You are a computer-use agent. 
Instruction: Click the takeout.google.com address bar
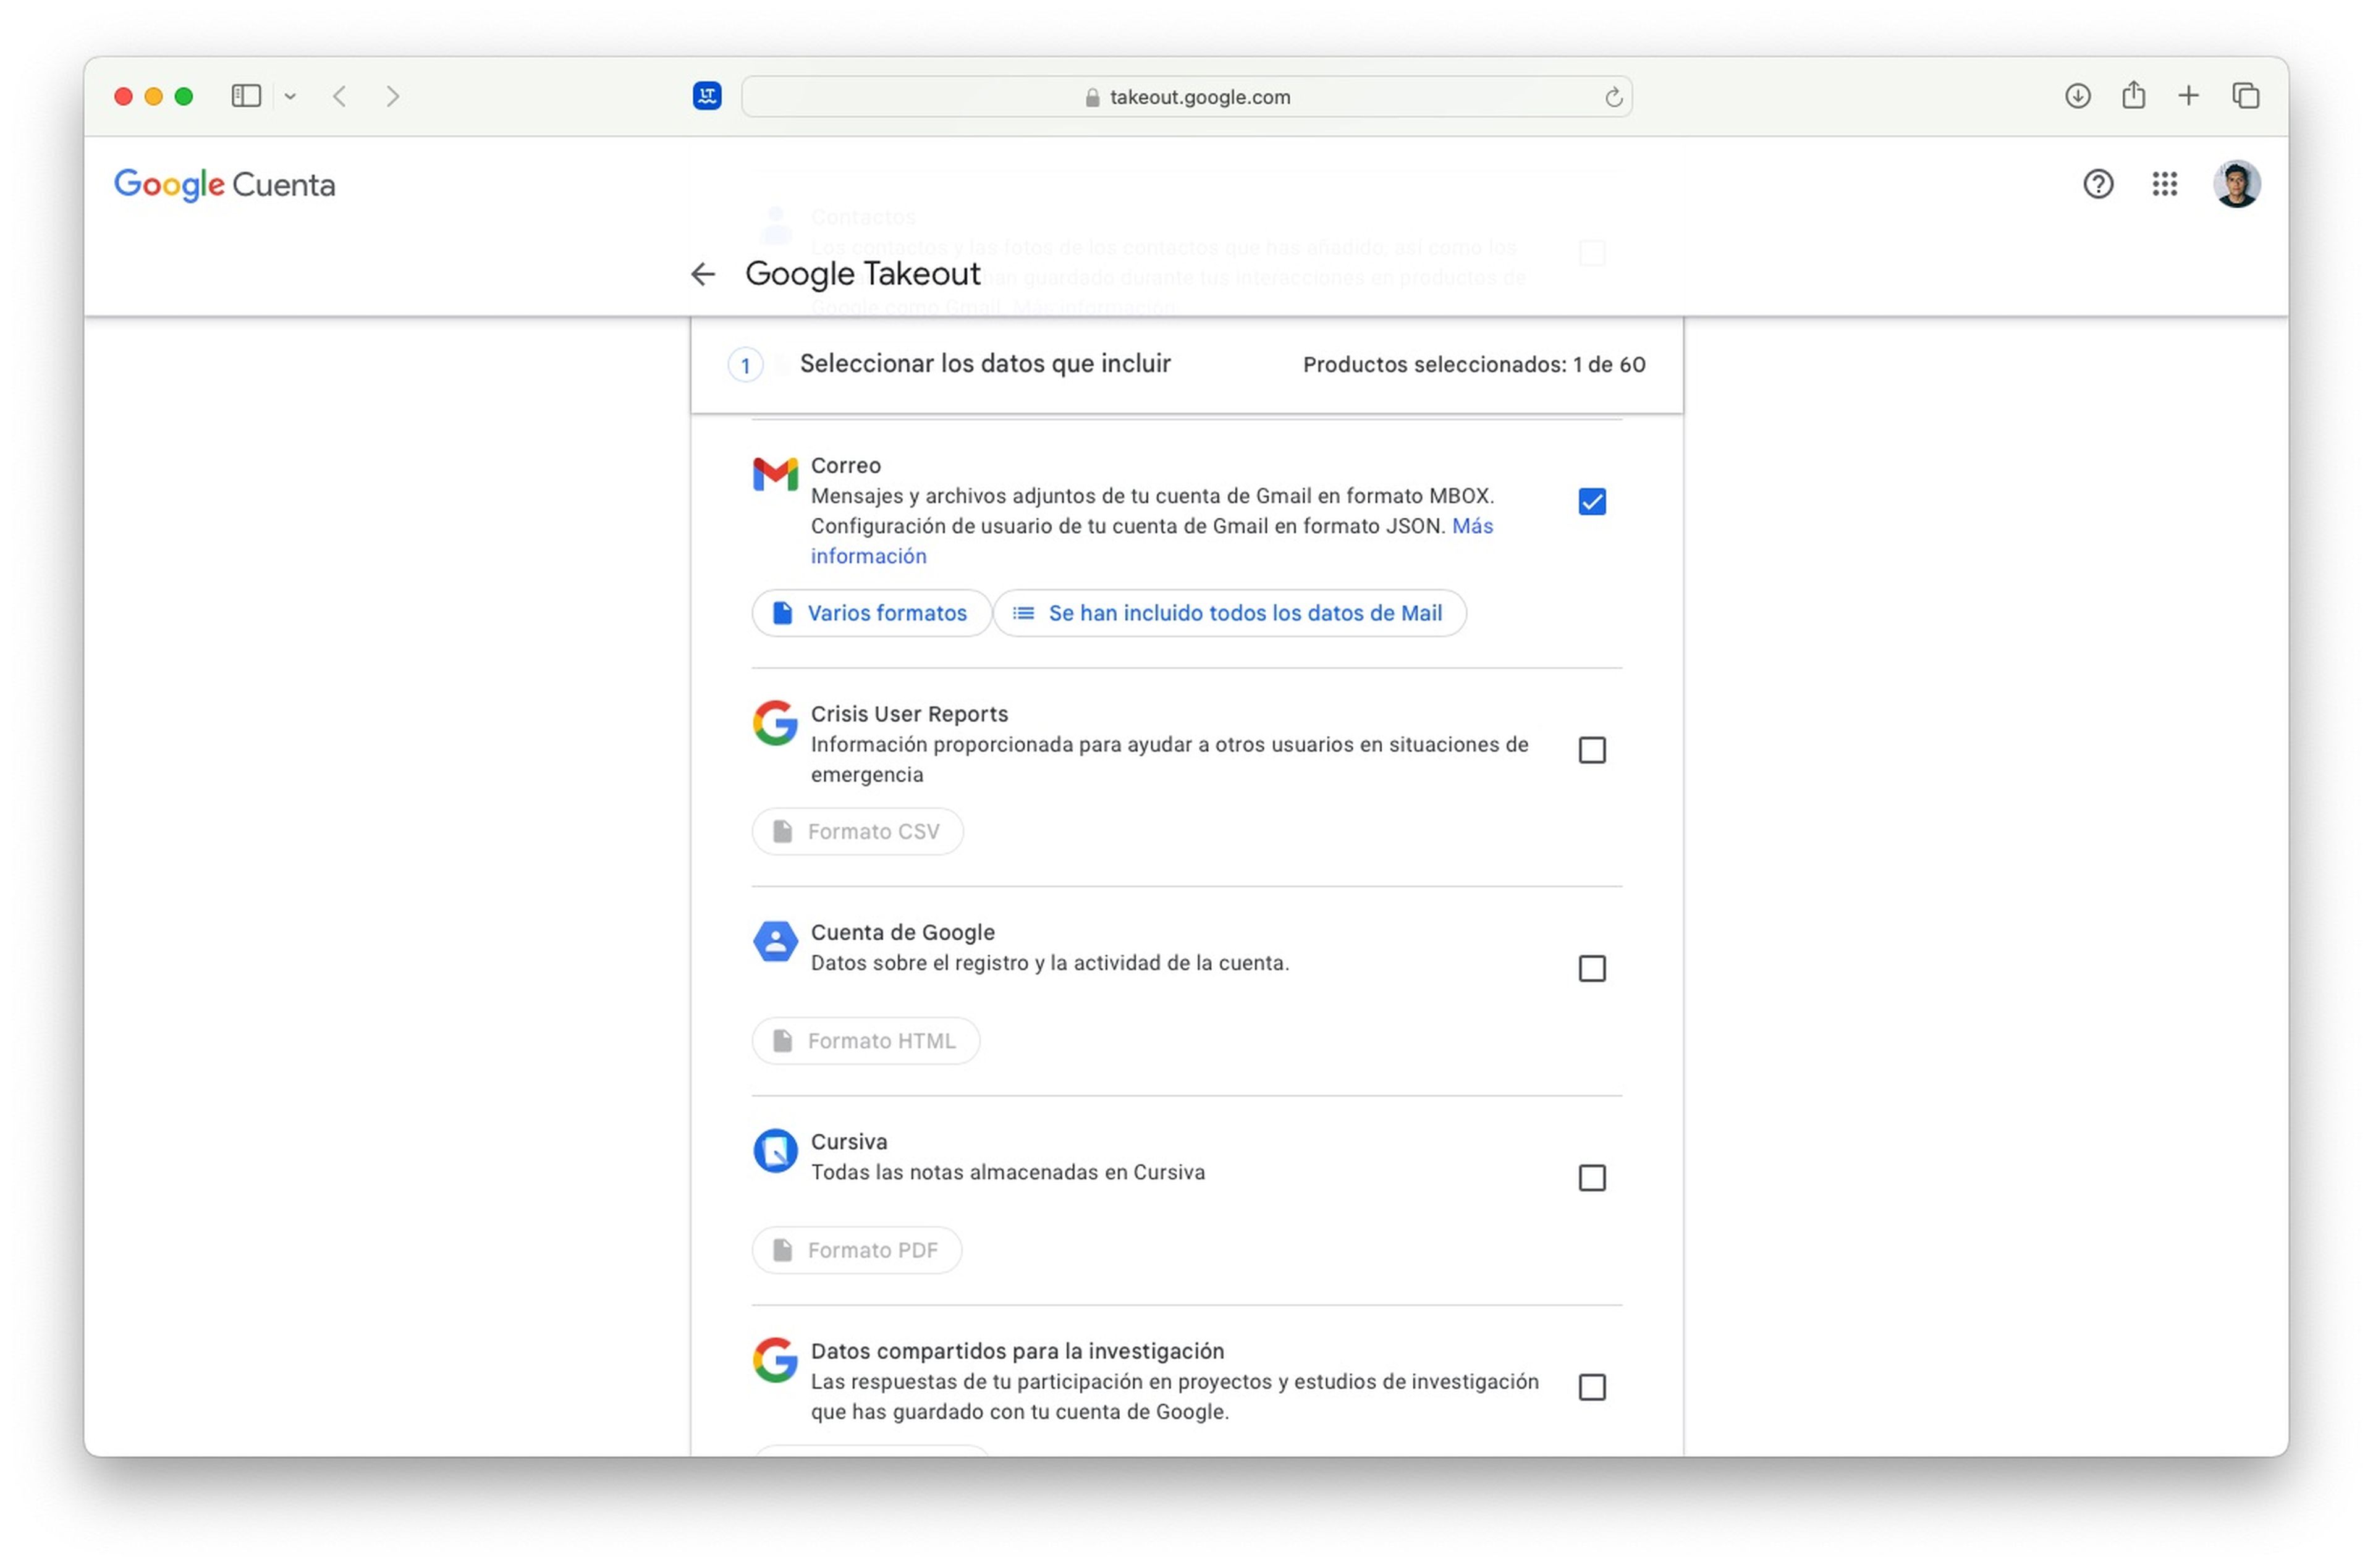point(1186,97)
